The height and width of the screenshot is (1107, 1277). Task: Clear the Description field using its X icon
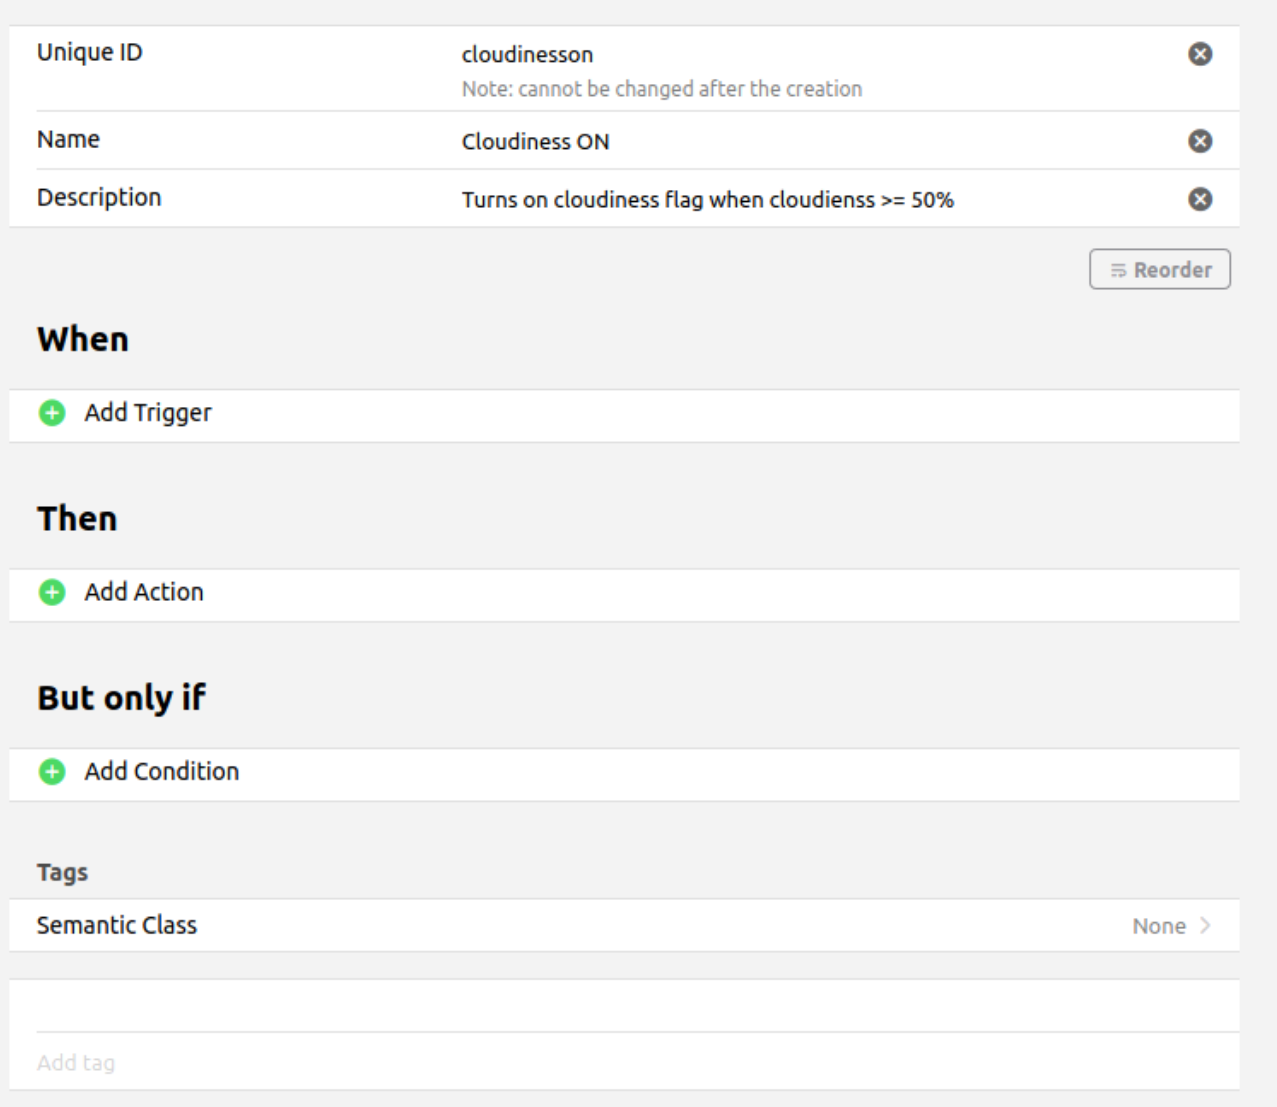[x=1200, y=199]
